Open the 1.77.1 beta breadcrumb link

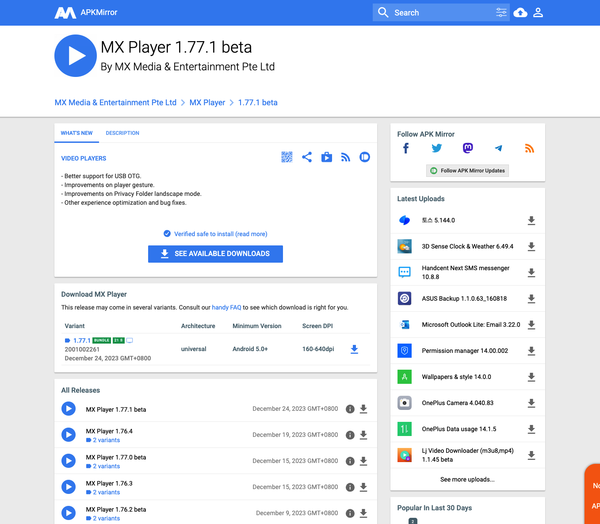tap(258, 103)
